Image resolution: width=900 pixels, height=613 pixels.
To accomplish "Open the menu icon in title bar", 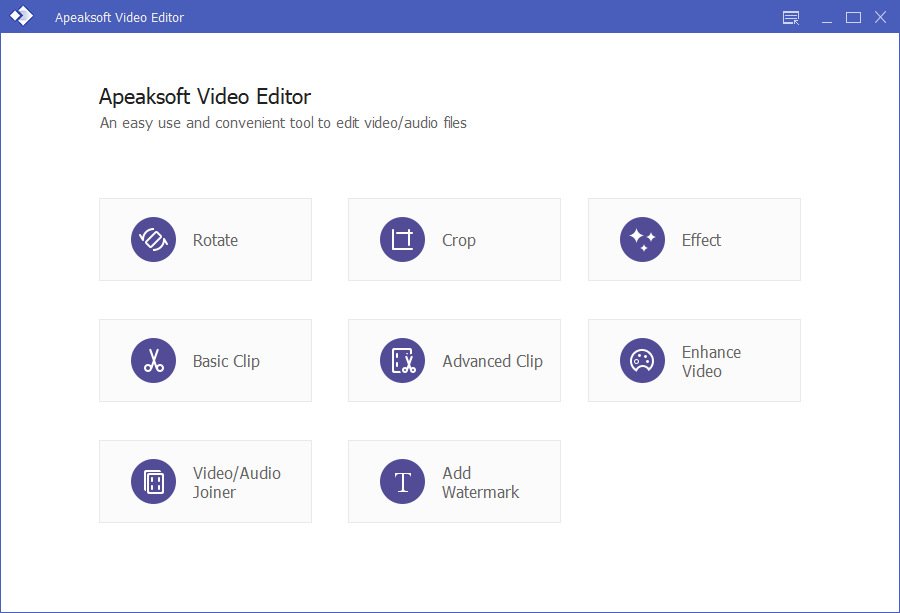I will pos(791,18).
